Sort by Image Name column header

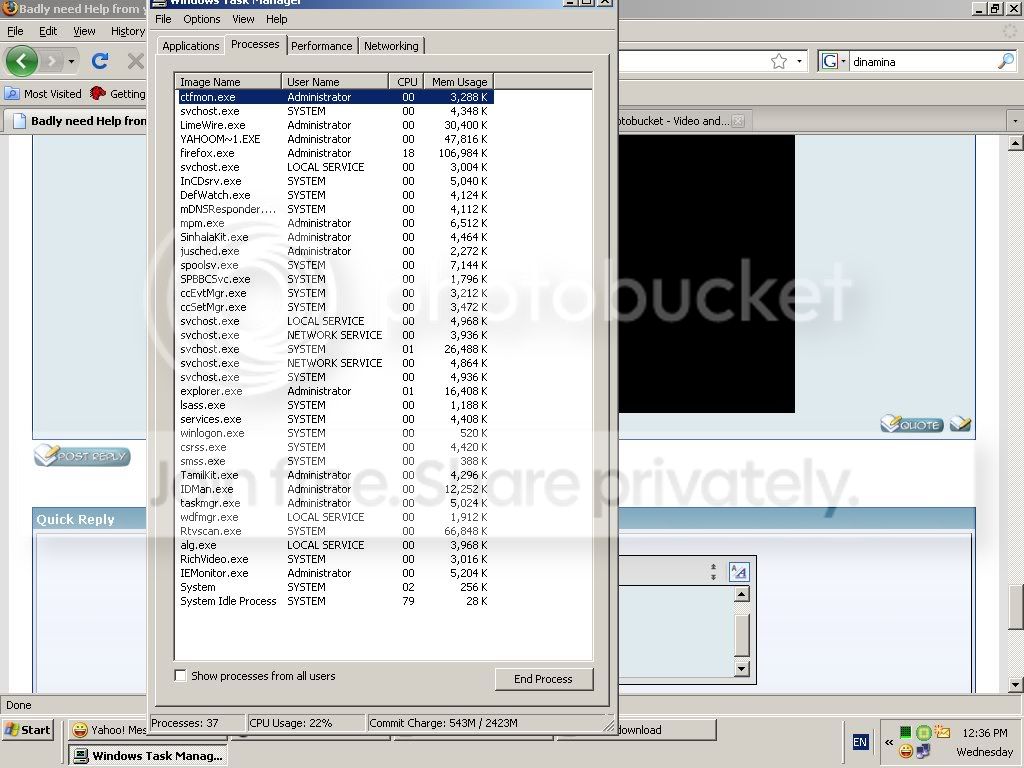pyautogui.click(x=228, y=82)
